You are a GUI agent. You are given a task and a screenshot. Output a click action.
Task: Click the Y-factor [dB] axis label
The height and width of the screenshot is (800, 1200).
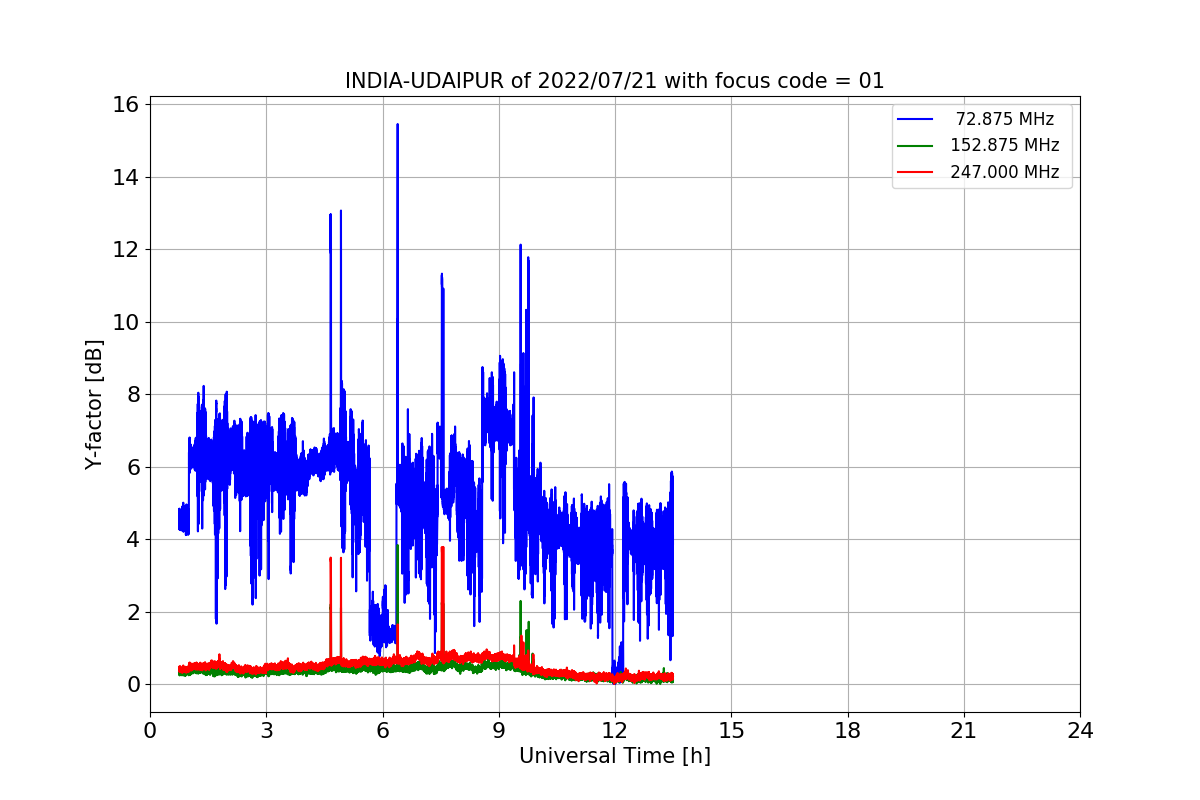pyautogui.click(x=94, y=405)
